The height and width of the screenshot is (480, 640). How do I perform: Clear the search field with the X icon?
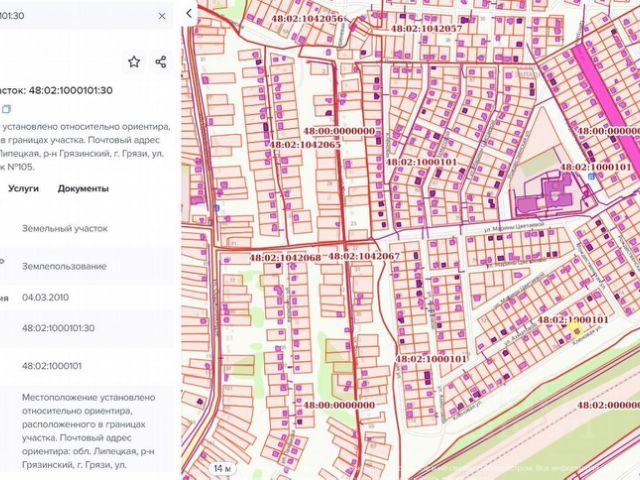[x=162, y=16]
